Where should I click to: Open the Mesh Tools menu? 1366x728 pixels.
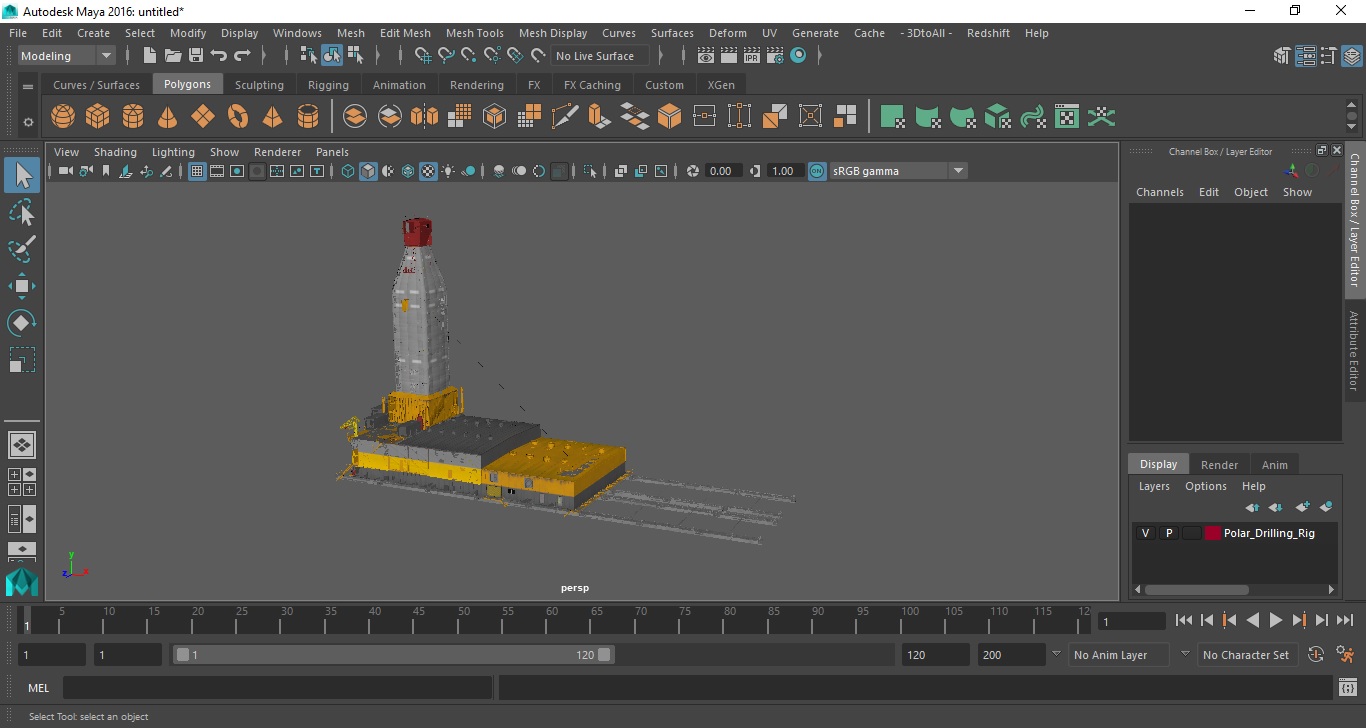coord(475,33)
